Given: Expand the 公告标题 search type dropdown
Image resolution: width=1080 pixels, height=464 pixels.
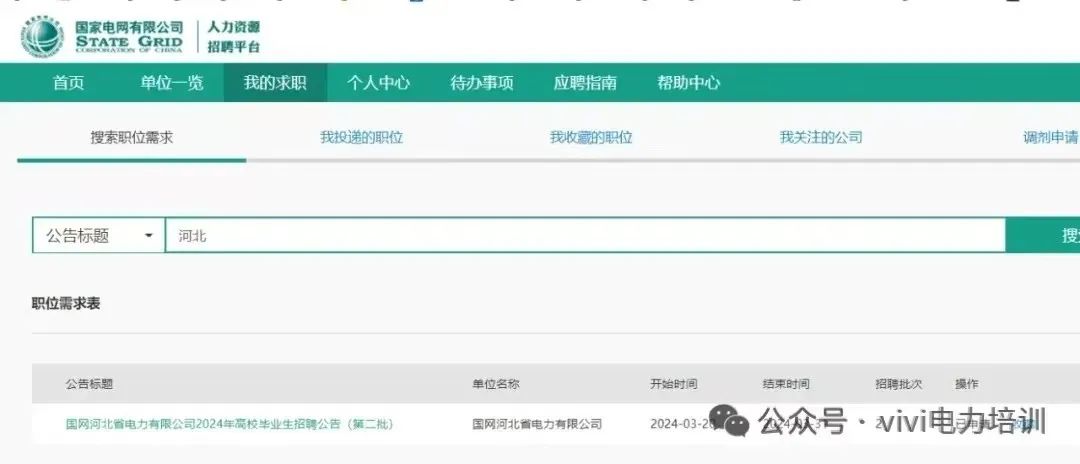Looking at the screenshot, I should [x=98, y=235].
